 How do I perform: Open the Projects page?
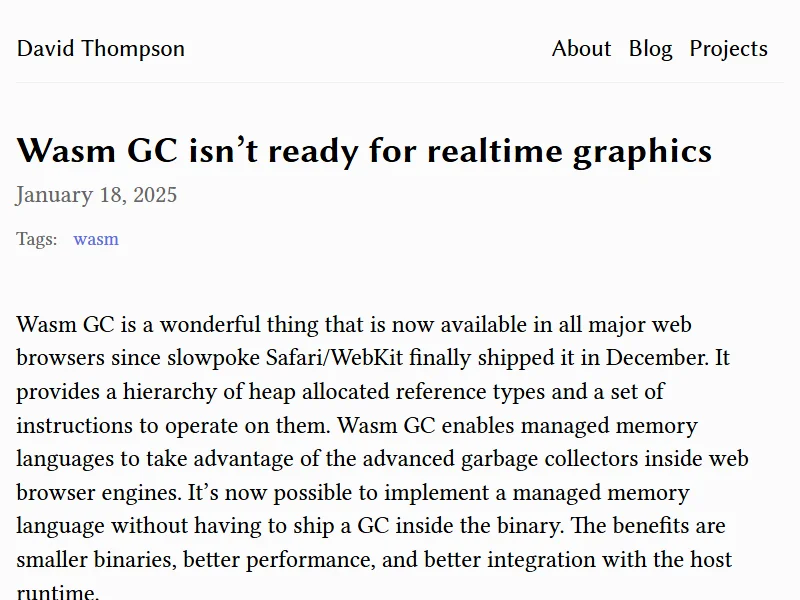coord(728,49)
